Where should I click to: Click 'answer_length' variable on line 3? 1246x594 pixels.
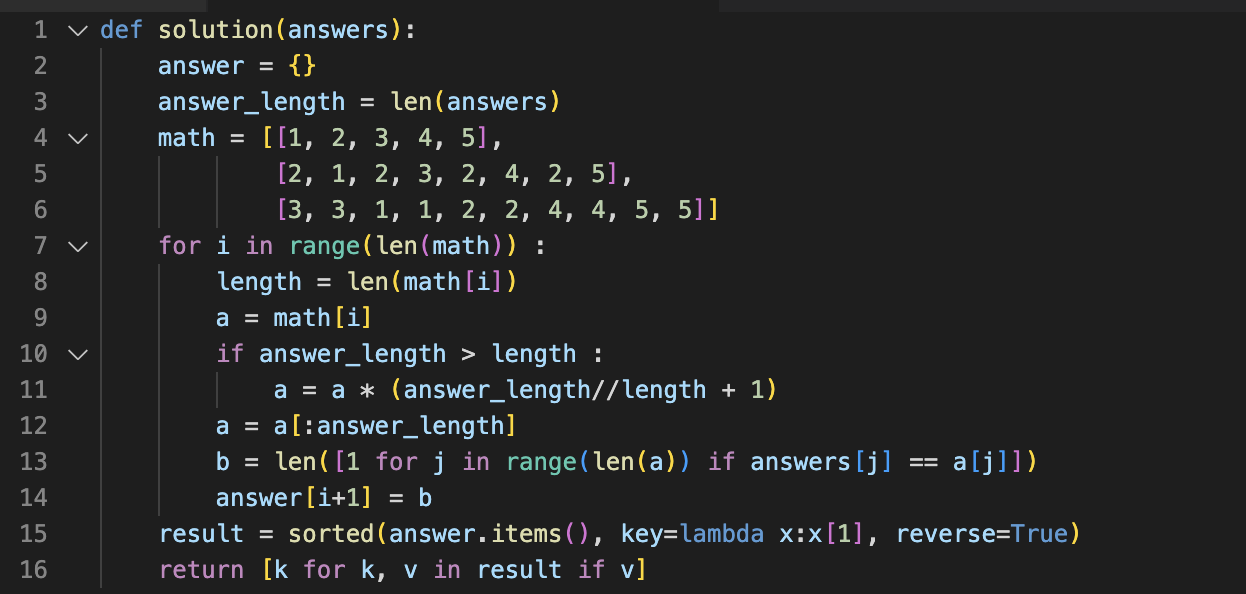(252, 102)
